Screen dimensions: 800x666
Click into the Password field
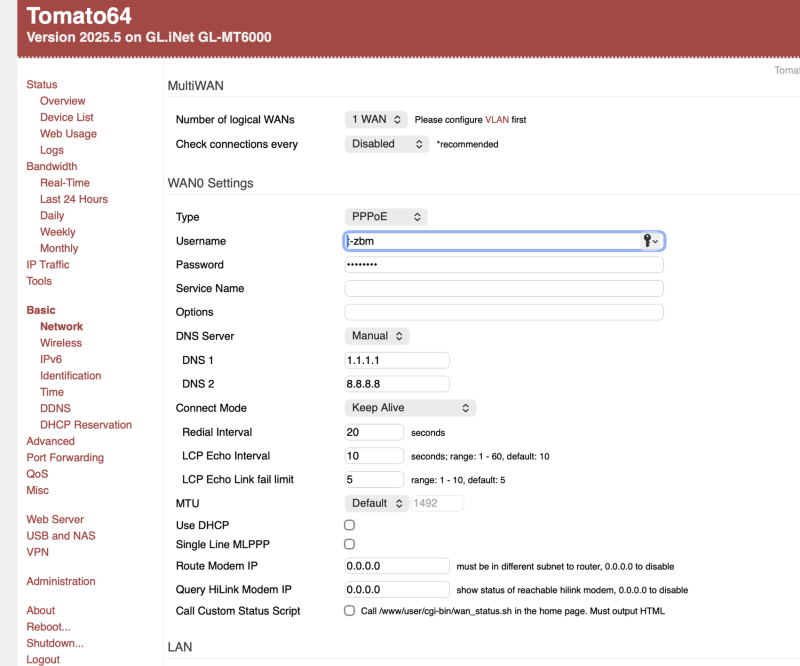point(504,264)
